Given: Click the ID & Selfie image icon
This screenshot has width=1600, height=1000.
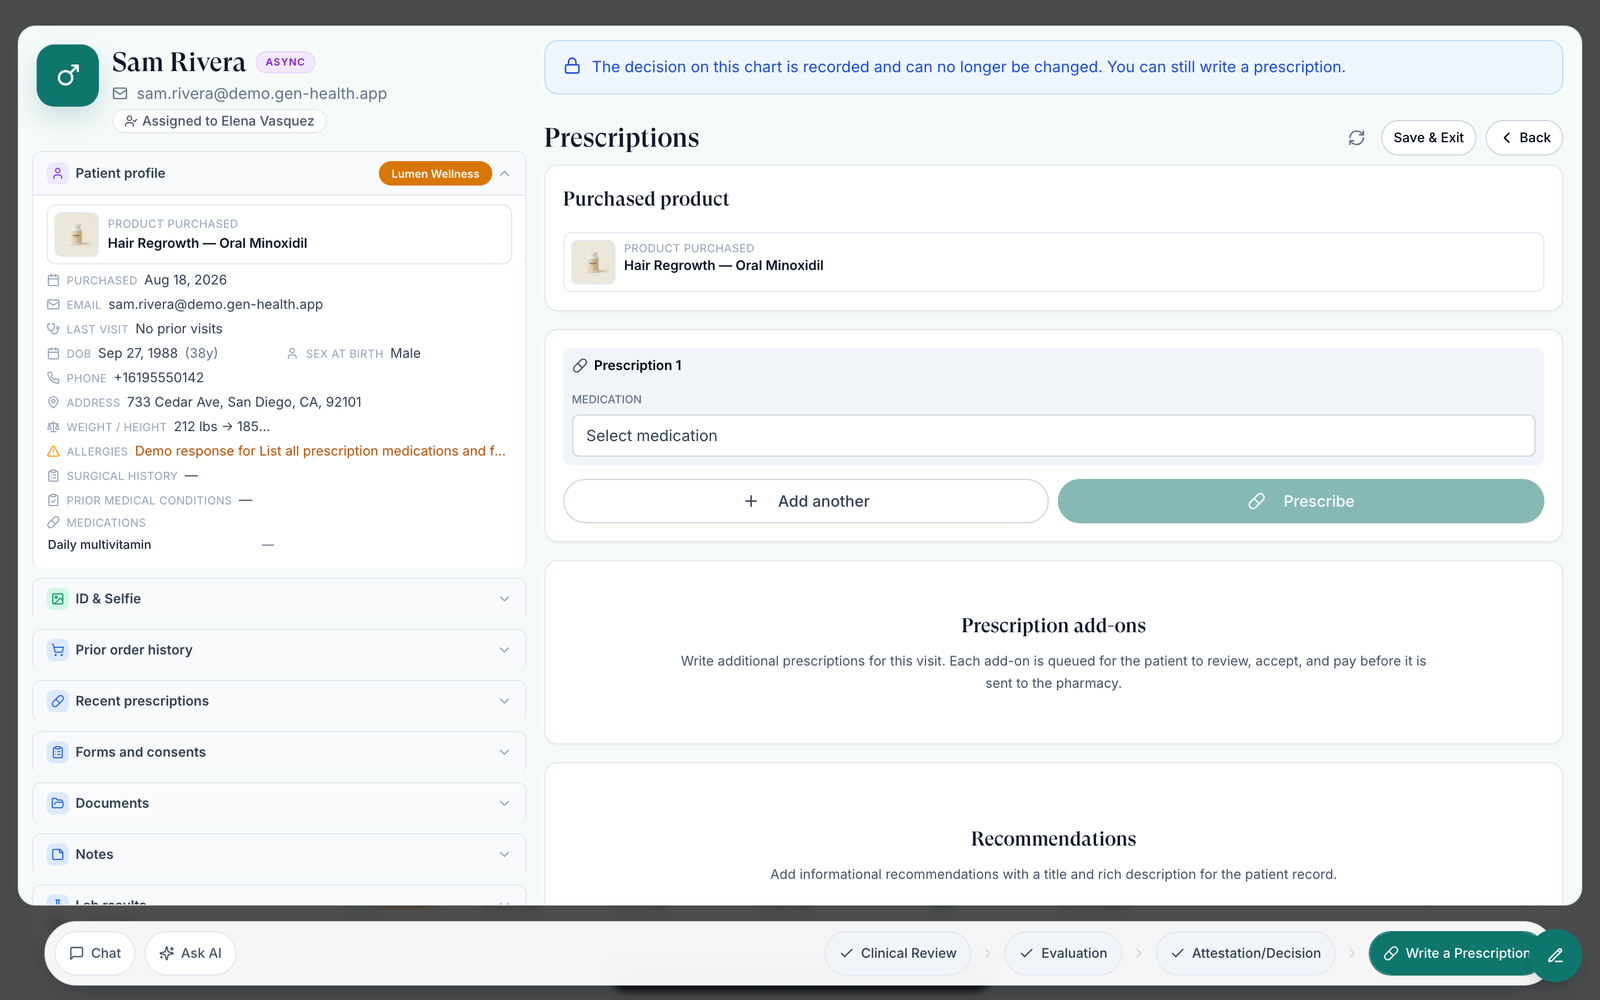Looking at the screenshot, I should (58, 599).
